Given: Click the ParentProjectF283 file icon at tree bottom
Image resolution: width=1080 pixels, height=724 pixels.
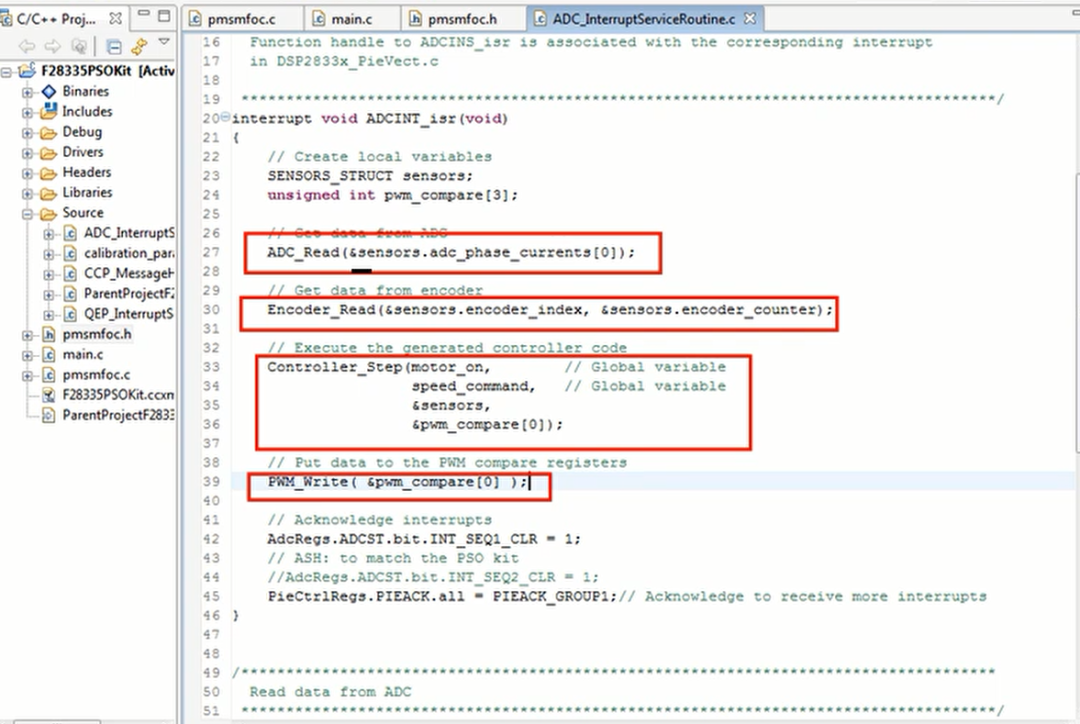Looking at the screenshot, I should point(49,415).
